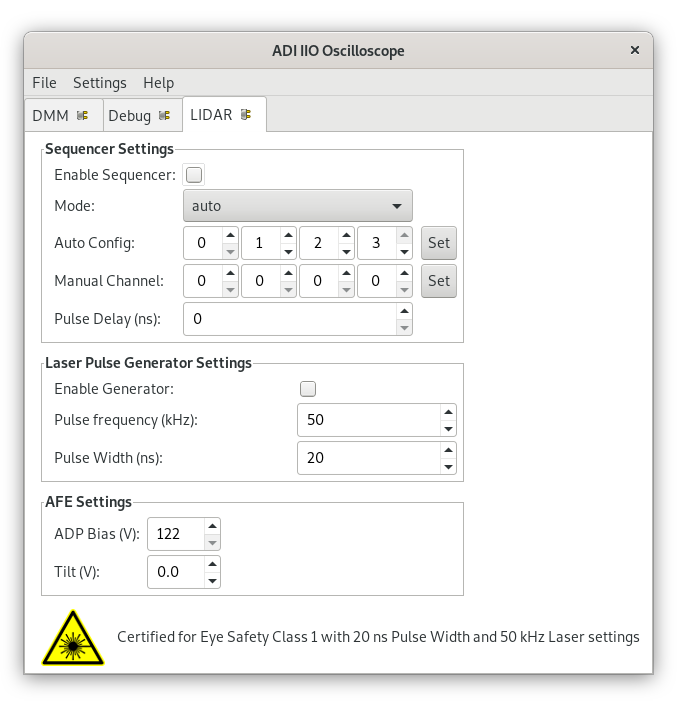
Task: Click Set button for Auto Config
Action: [x=439, y=243]
